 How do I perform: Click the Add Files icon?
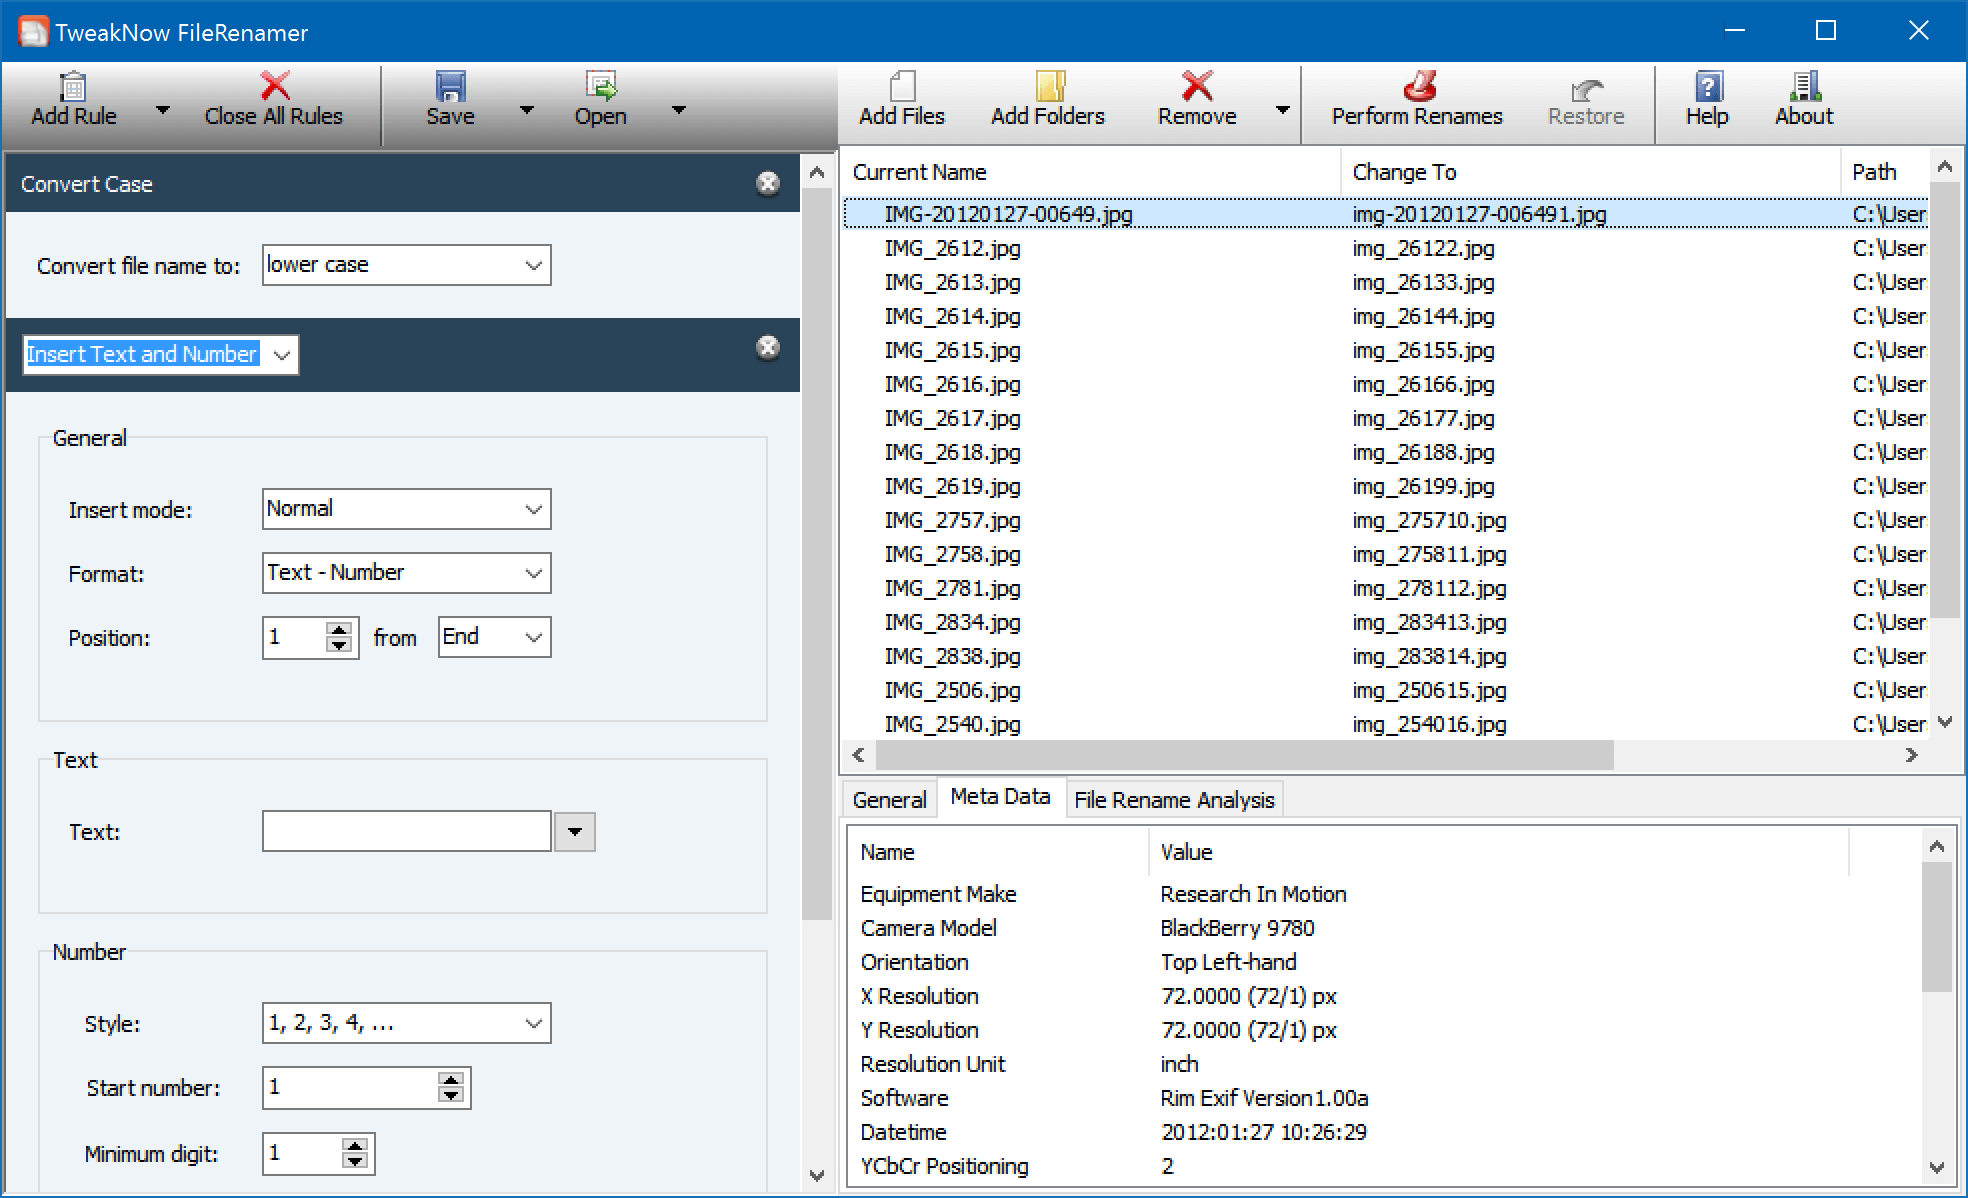click(x=902, y=86)
